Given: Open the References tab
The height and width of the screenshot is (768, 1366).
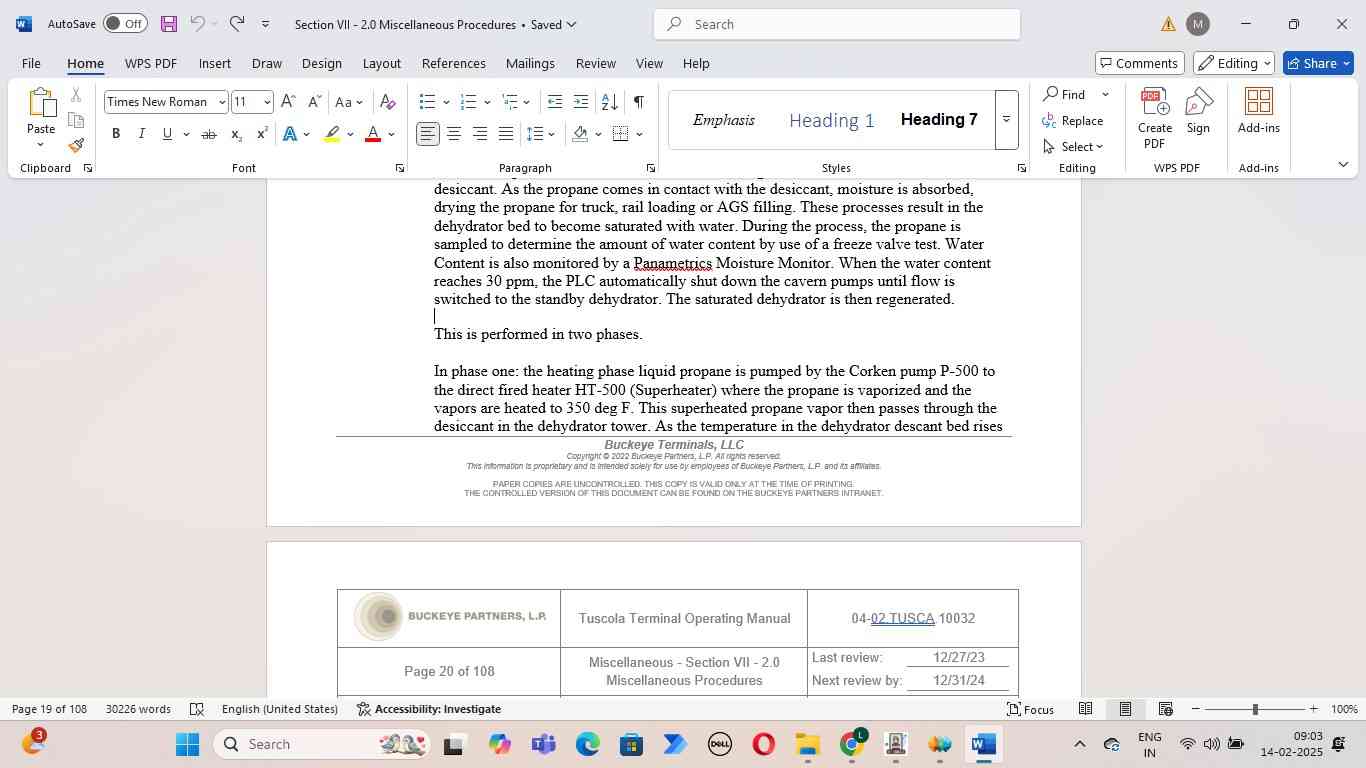Looking at the screenshot, I should point(453,63).
